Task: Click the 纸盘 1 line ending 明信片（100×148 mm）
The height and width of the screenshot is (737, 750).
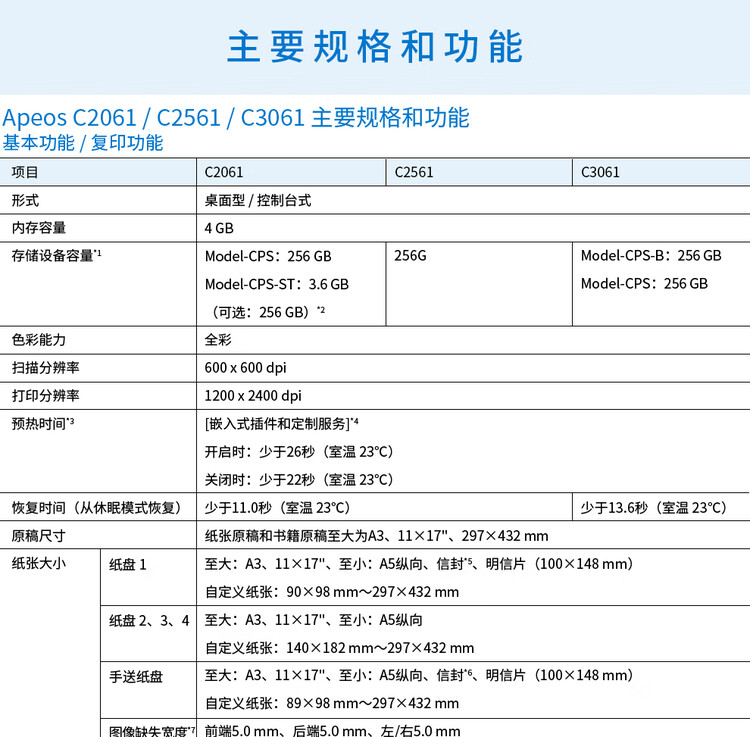Action: point(419,564)
